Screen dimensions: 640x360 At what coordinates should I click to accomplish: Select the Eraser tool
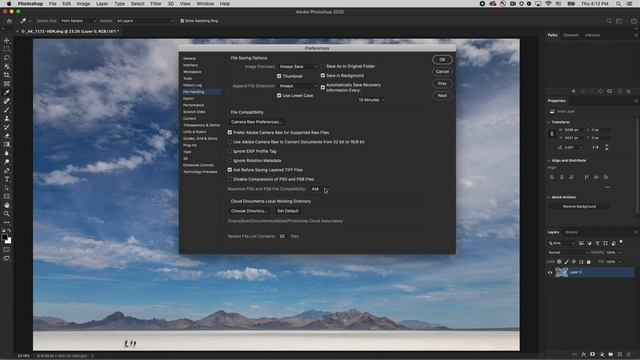[7, 136]
